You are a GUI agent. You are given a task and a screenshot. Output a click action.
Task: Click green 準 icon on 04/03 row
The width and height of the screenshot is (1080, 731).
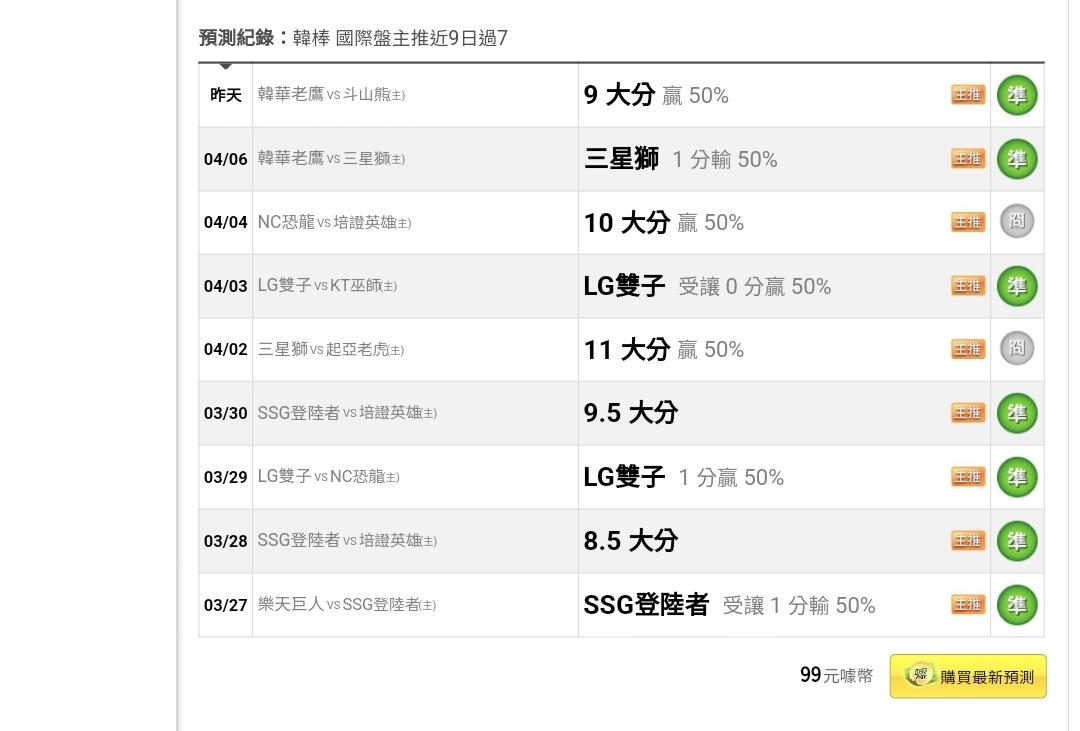1017,286
